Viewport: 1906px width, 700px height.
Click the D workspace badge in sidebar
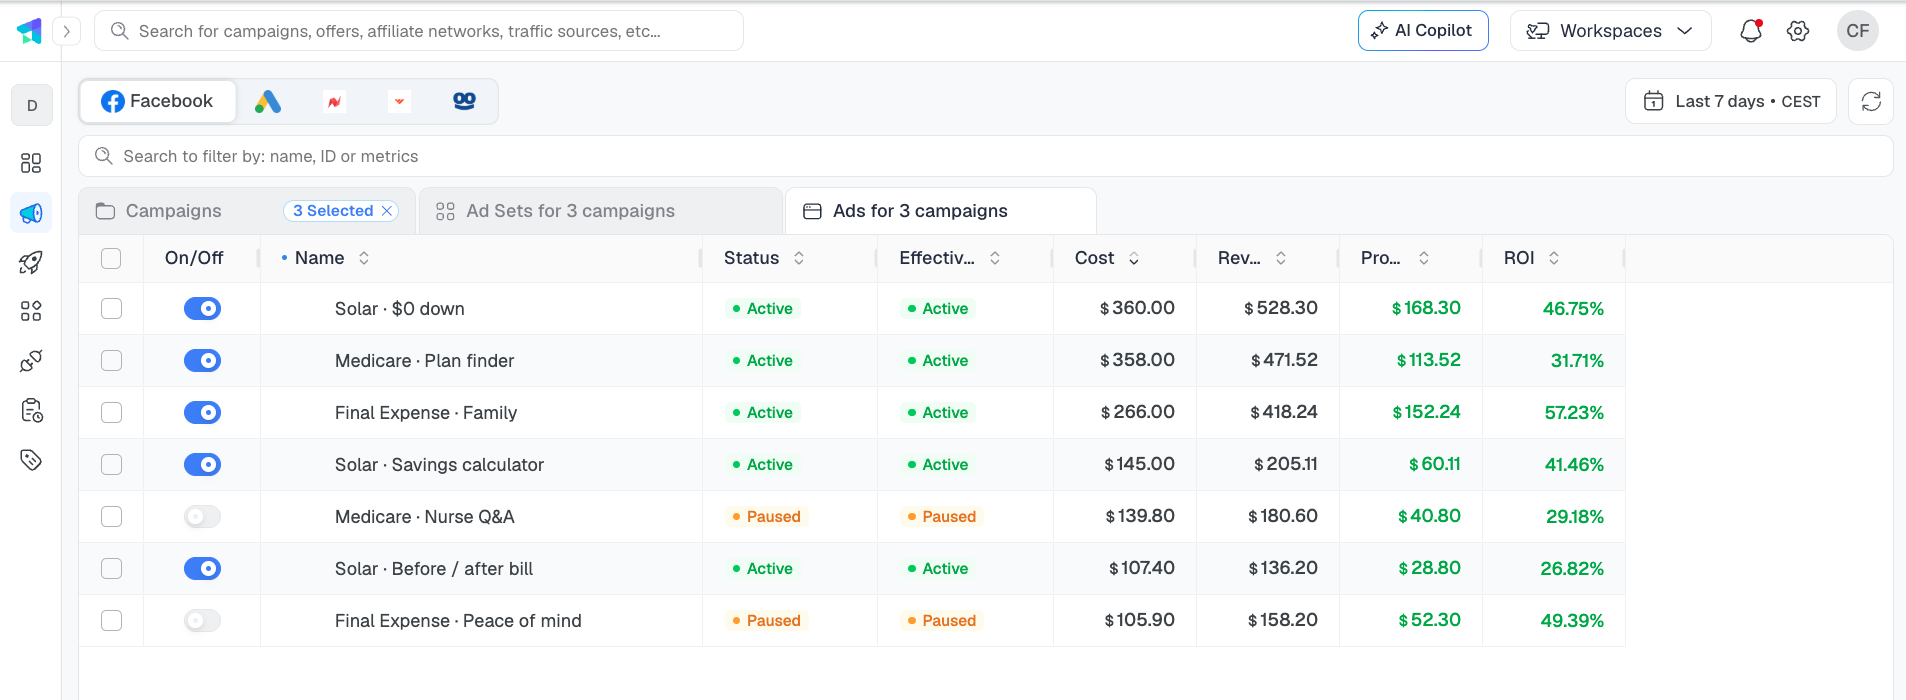[32, 105]
